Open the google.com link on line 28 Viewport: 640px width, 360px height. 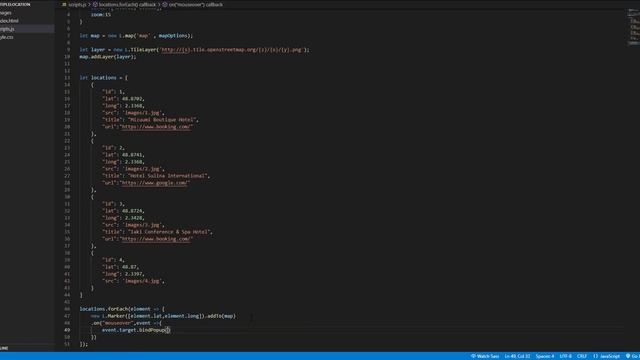click(x=155, y=183)
